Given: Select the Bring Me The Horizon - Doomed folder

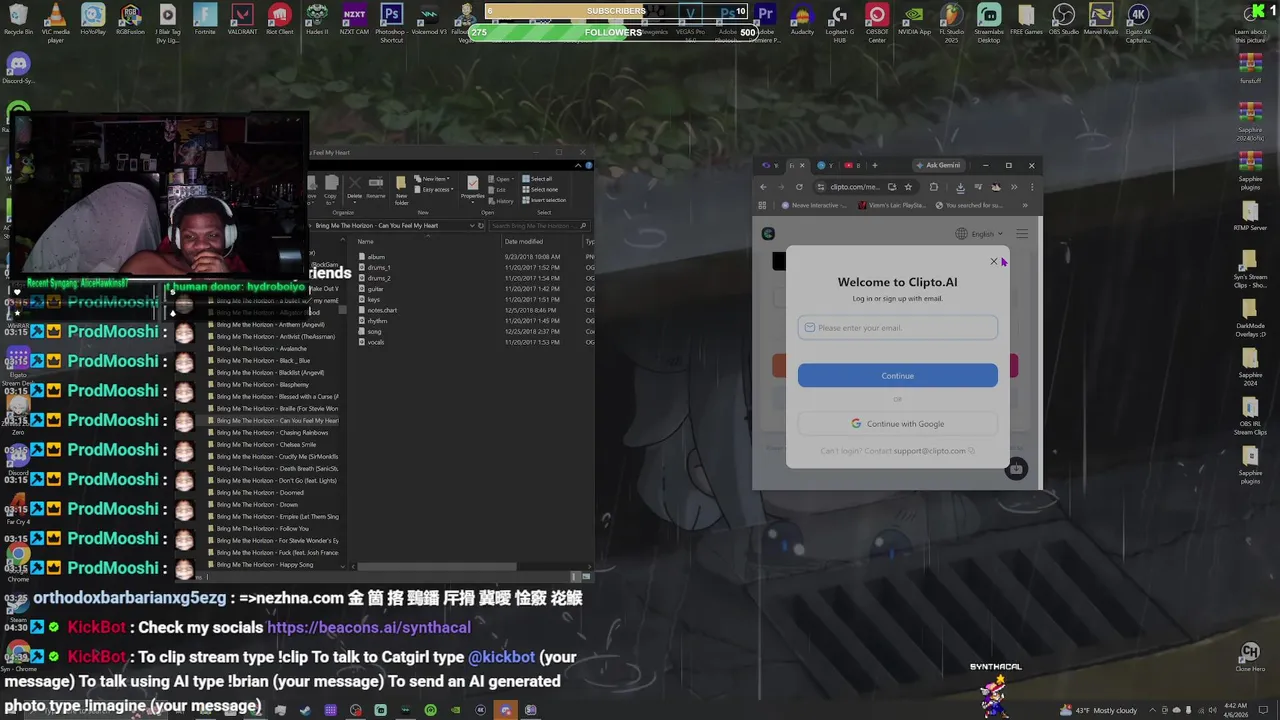Looking at the screenshot, I should coord(260,493).
